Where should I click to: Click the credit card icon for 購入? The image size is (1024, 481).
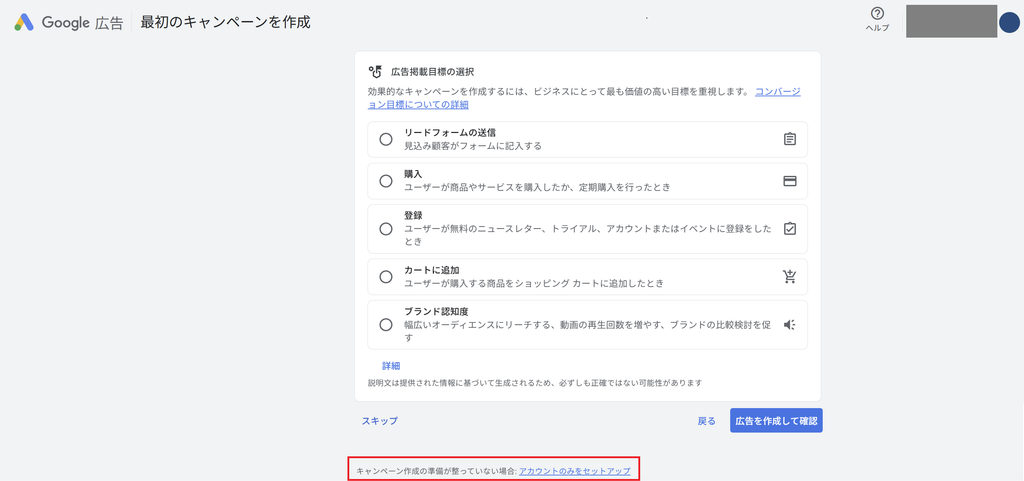(790, 181)
